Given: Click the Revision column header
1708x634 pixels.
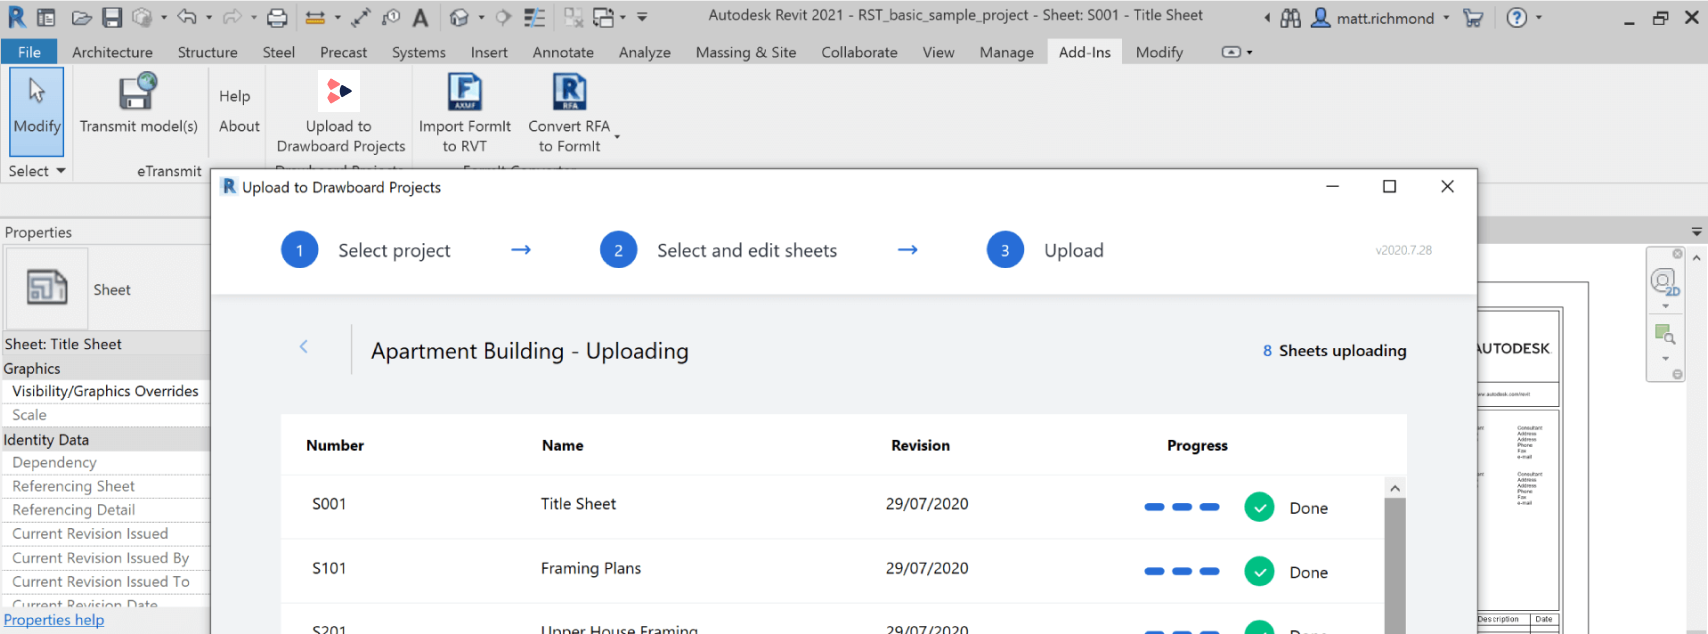Looking at the screenshot, I should tap(920, 445).
